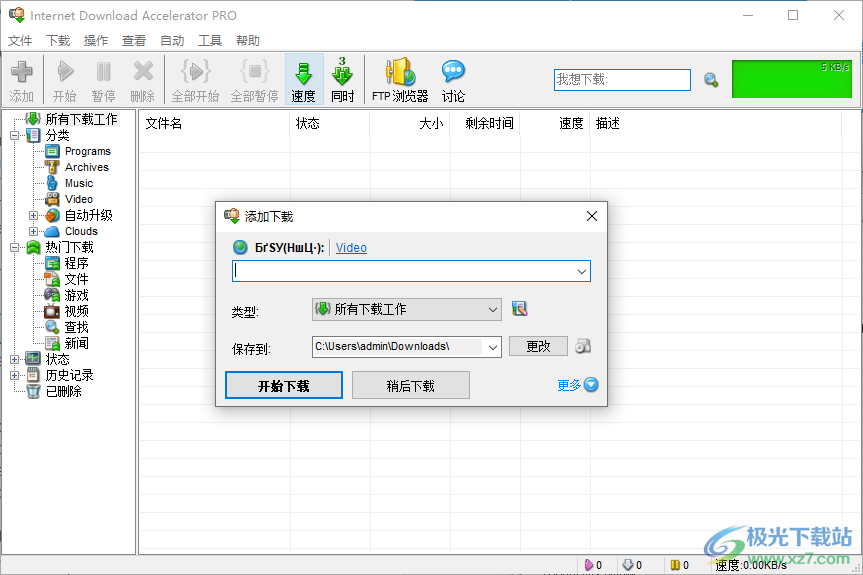Close the 添加下载 dialog

592,216
